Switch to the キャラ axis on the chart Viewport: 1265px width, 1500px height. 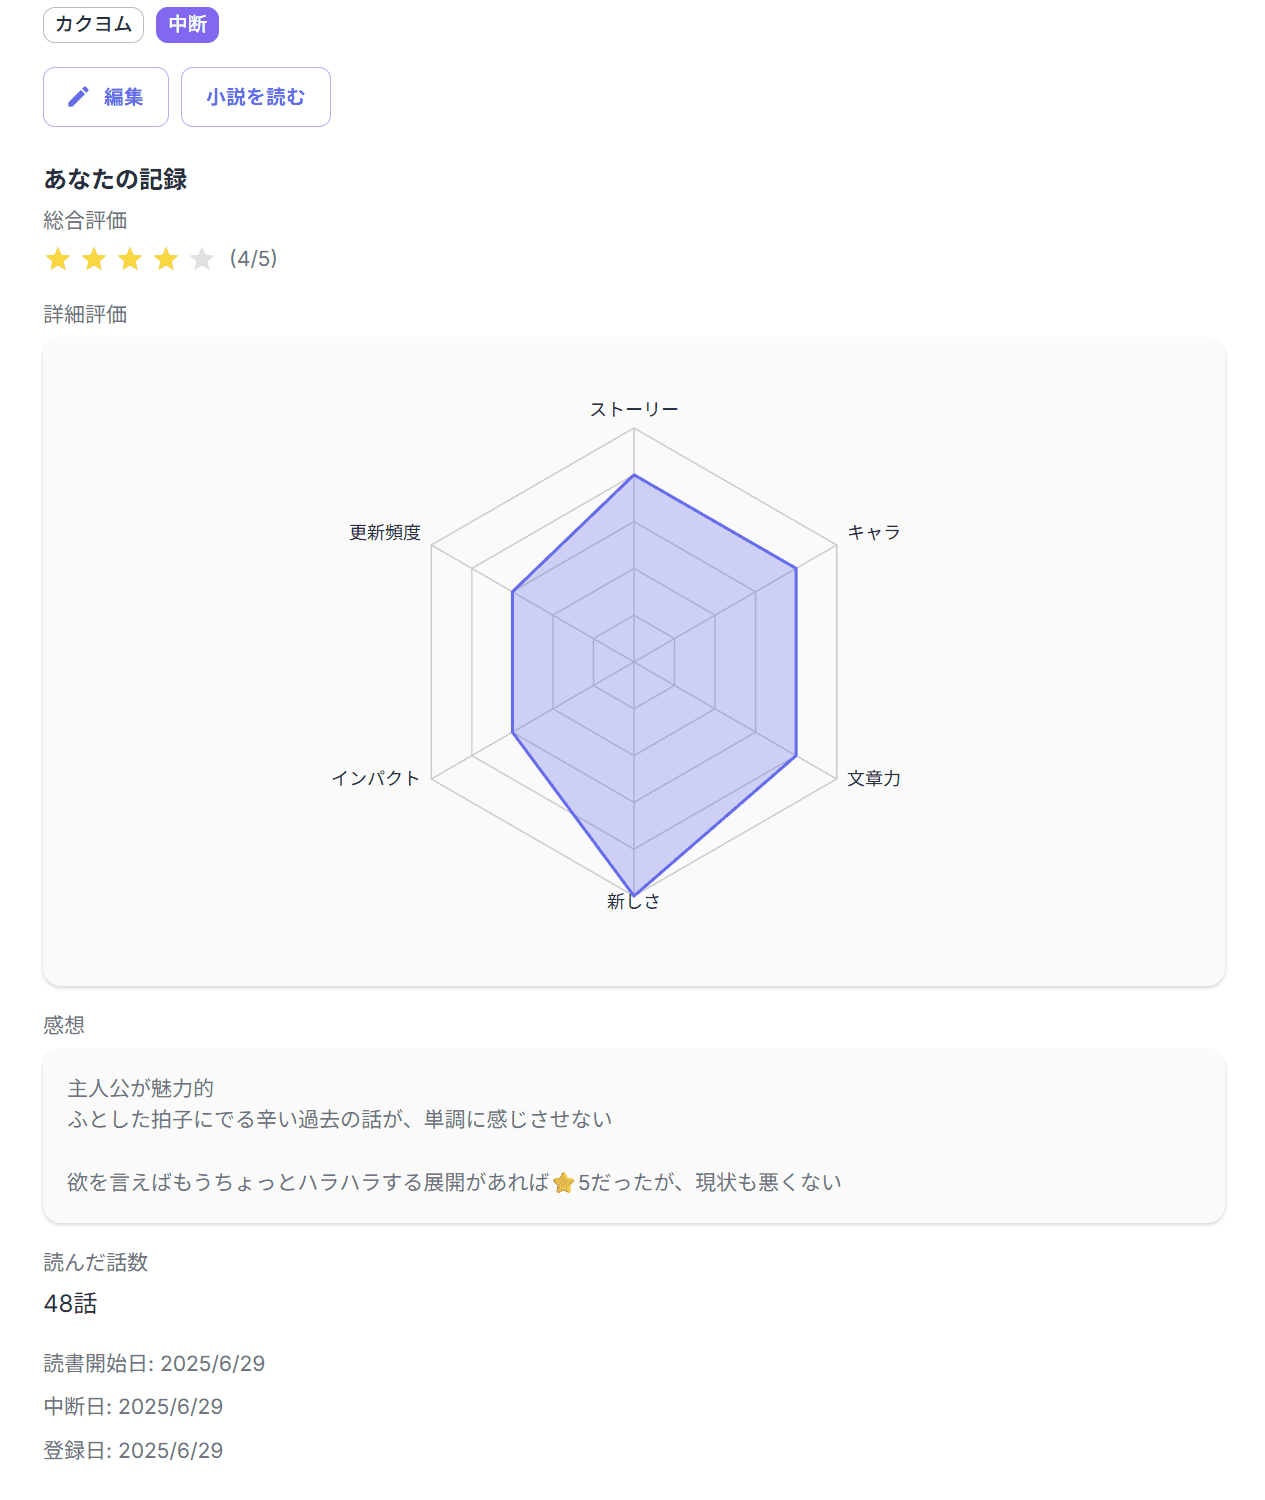(874, 533)
